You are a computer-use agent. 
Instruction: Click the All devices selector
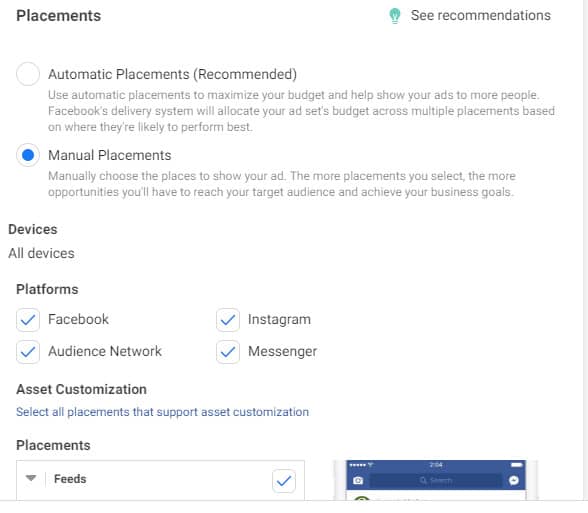pos(41,254)
